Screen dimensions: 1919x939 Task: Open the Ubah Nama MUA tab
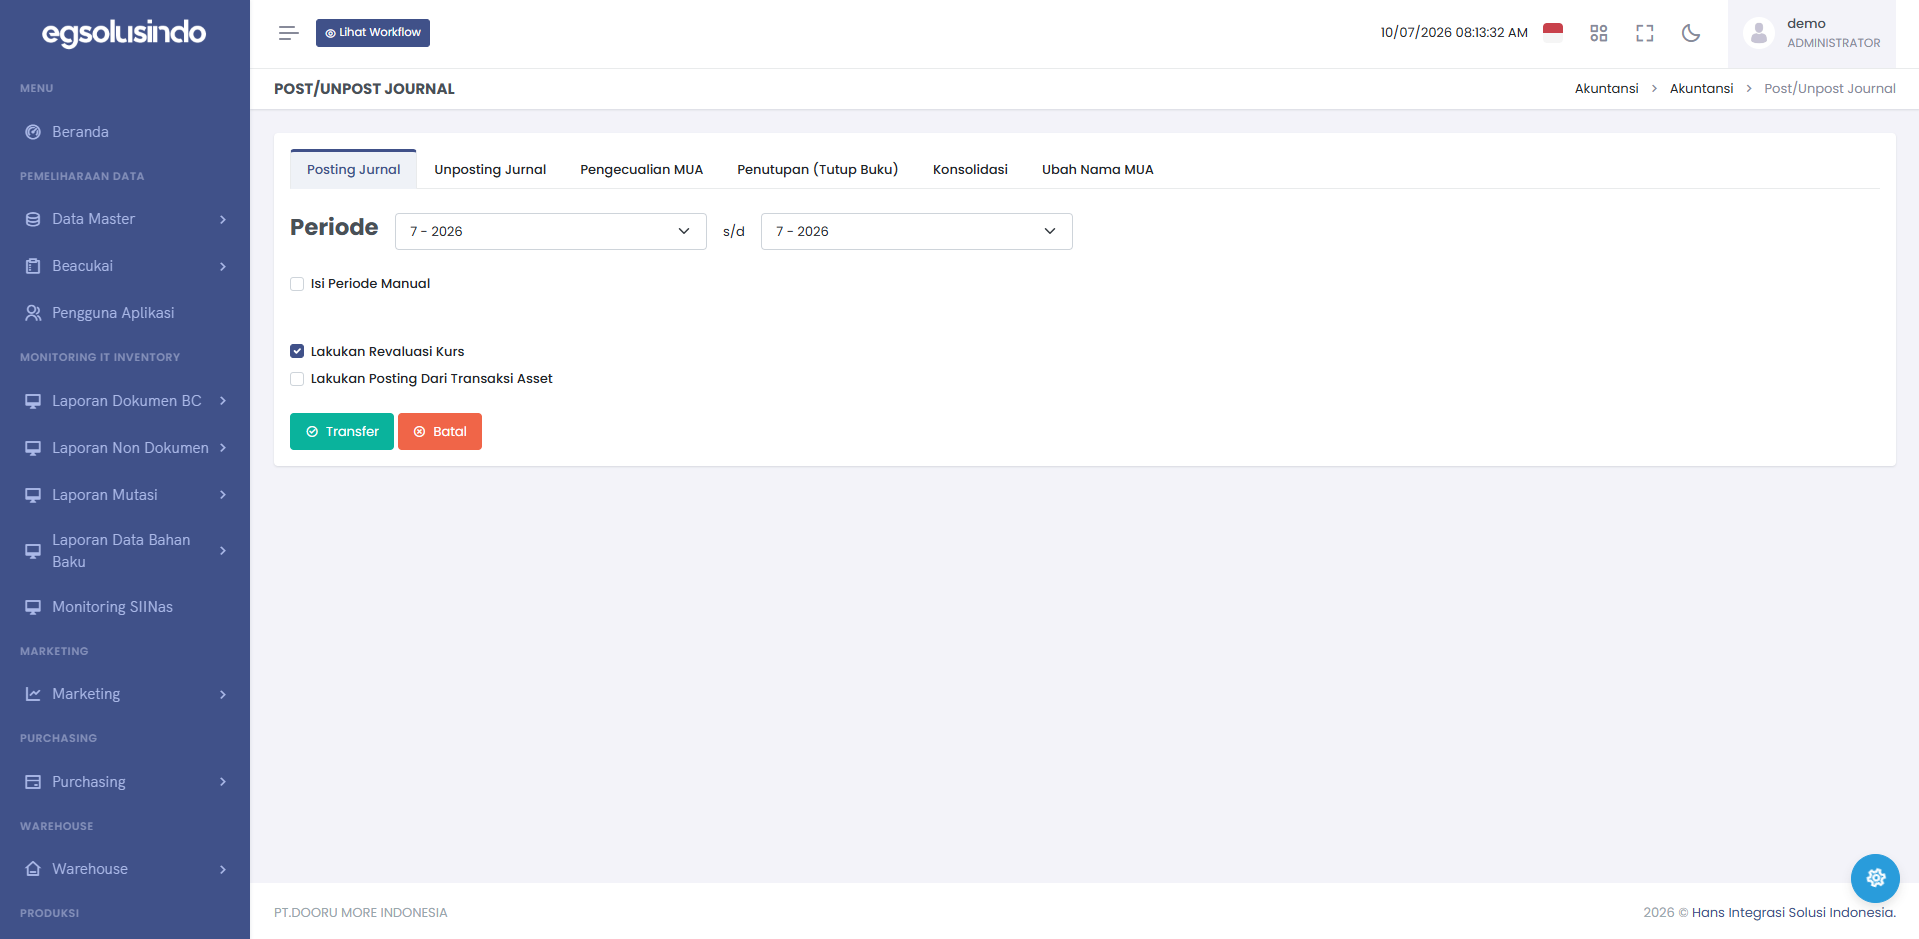coord(1098,170)
